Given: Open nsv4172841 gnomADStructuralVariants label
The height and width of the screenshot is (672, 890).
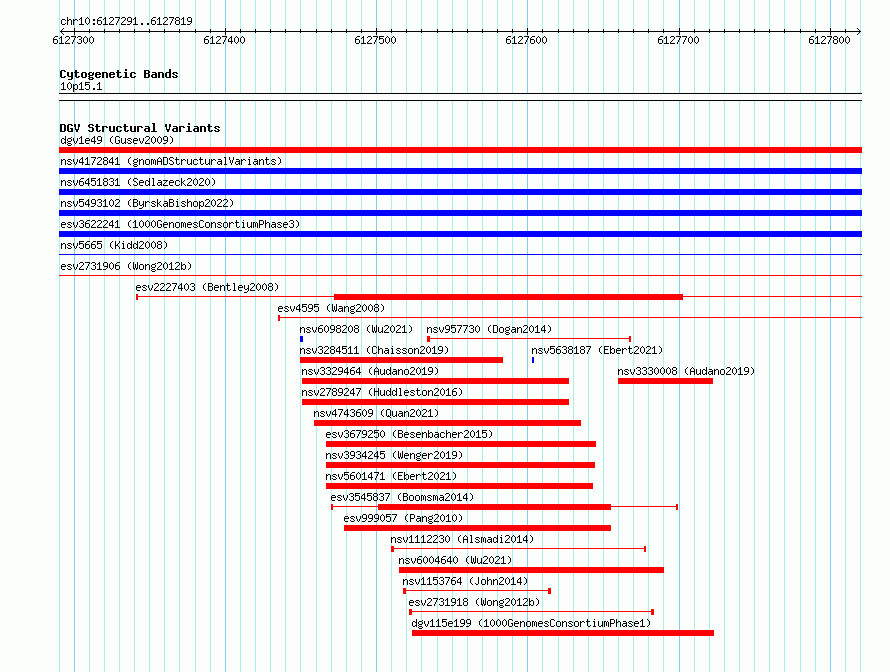Looking at the screenshot, I should click(x=171, y=161).
